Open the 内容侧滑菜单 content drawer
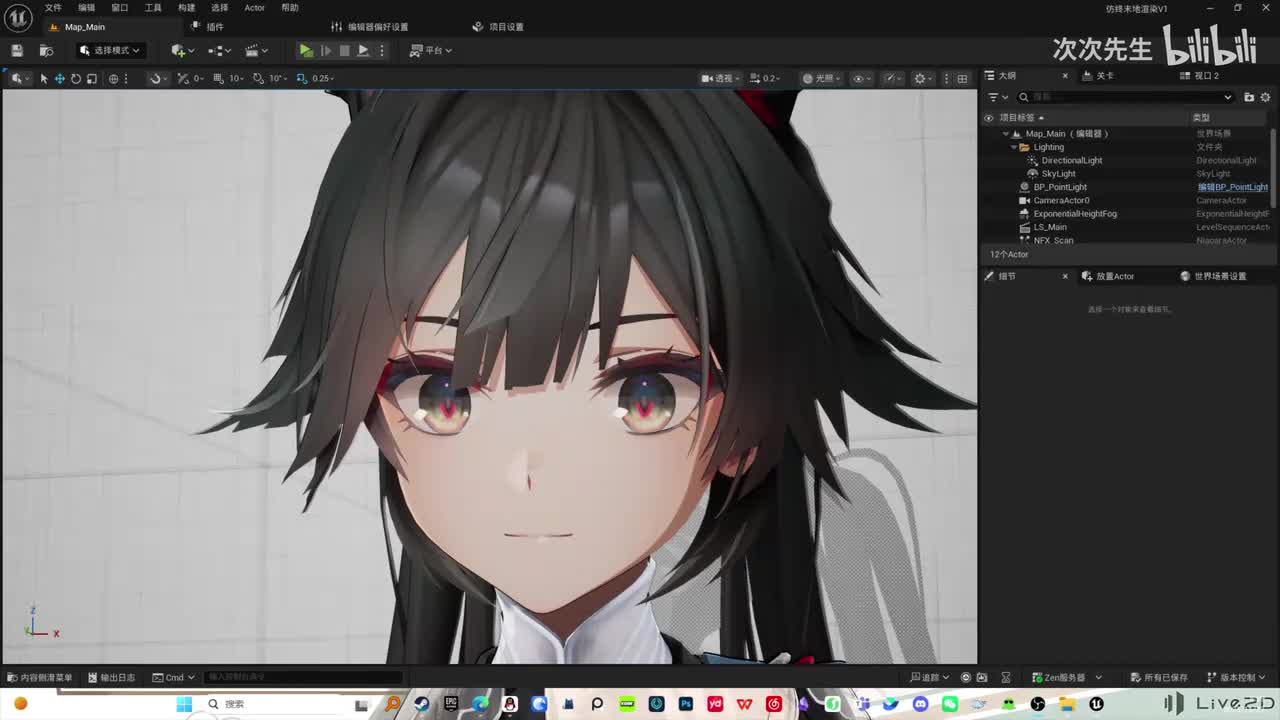The height and width of the screenshot is (720, 1280). pyautogui.click(x=39, y=677)
